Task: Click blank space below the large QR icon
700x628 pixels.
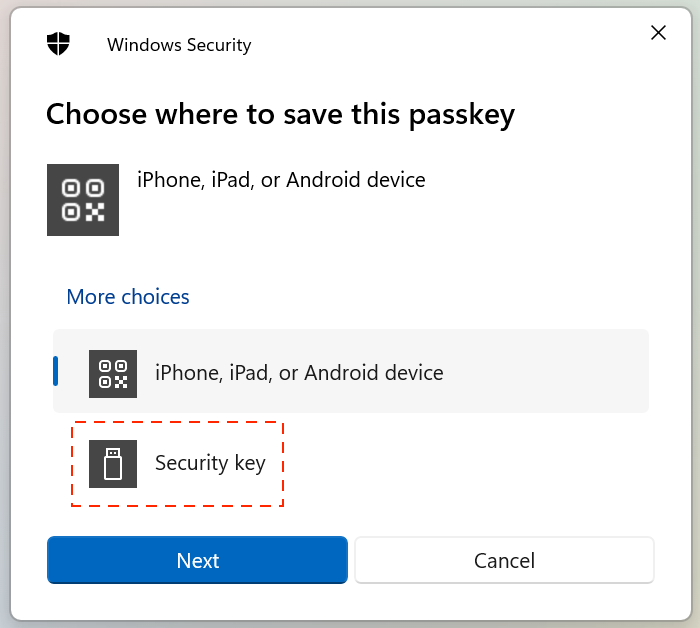Action: (x=83, y=260)
